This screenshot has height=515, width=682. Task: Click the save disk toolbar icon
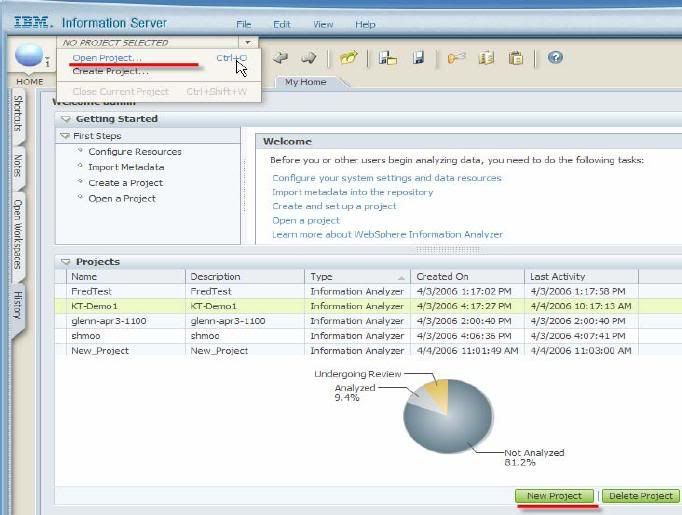[x=418, y=58]
